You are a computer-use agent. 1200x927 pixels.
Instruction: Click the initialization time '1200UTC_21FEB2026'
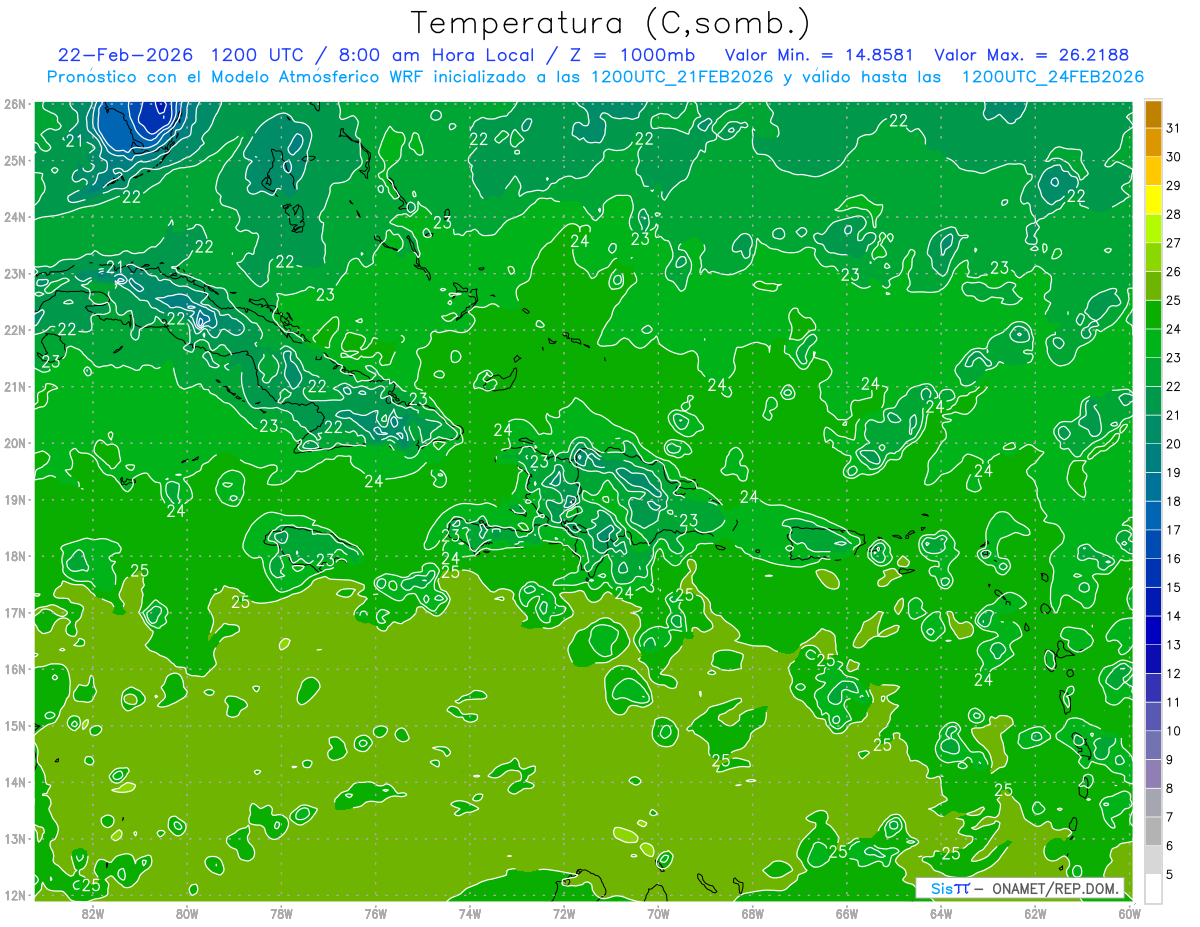click(682, 77)
